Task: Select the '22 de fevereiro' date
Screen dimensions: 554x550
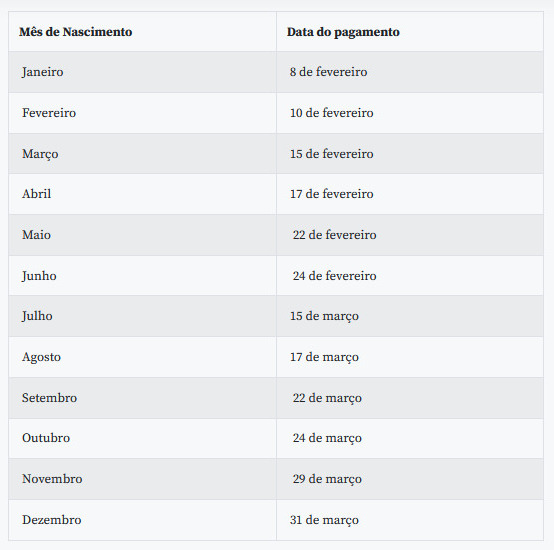Action: 334,235
